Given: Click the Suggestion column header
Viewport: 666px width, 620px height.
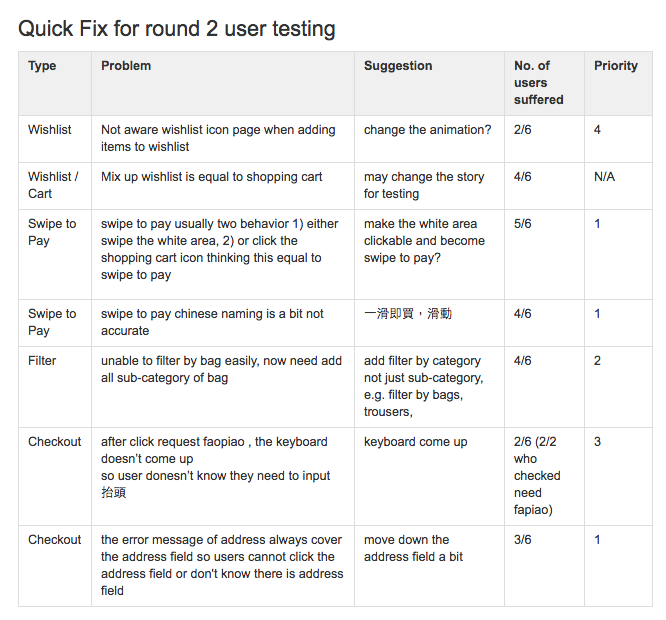Looking at the screenshot, I should coord(429,83).
